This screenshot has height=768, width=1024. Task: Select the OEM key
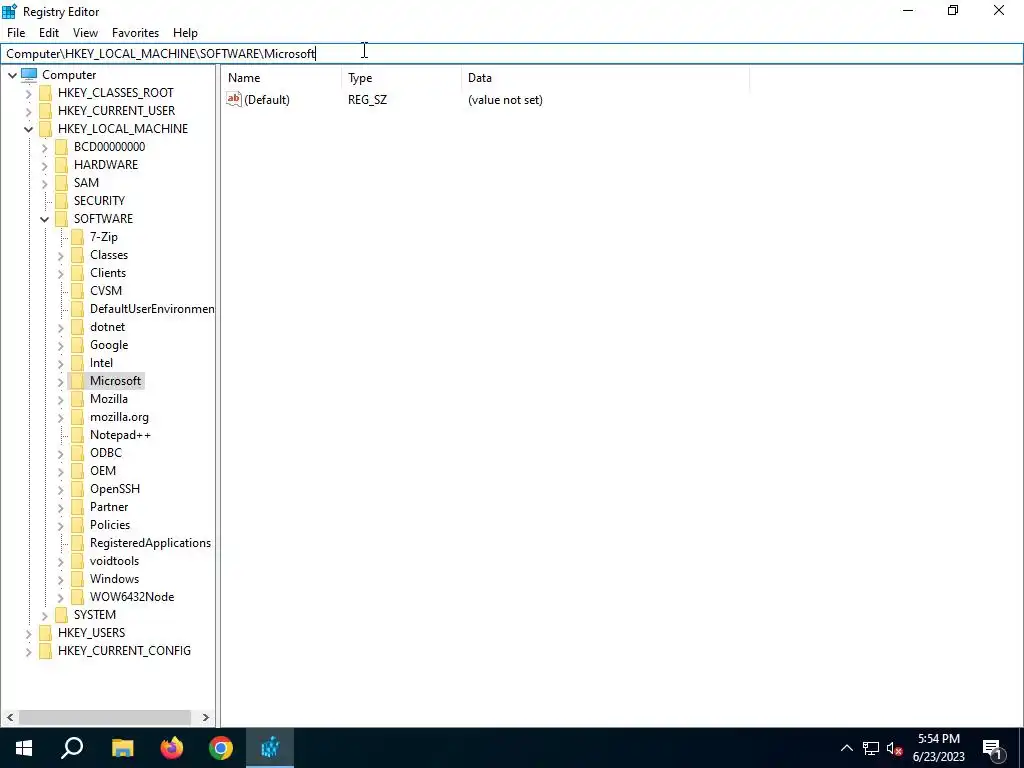(x=103, y=471)
